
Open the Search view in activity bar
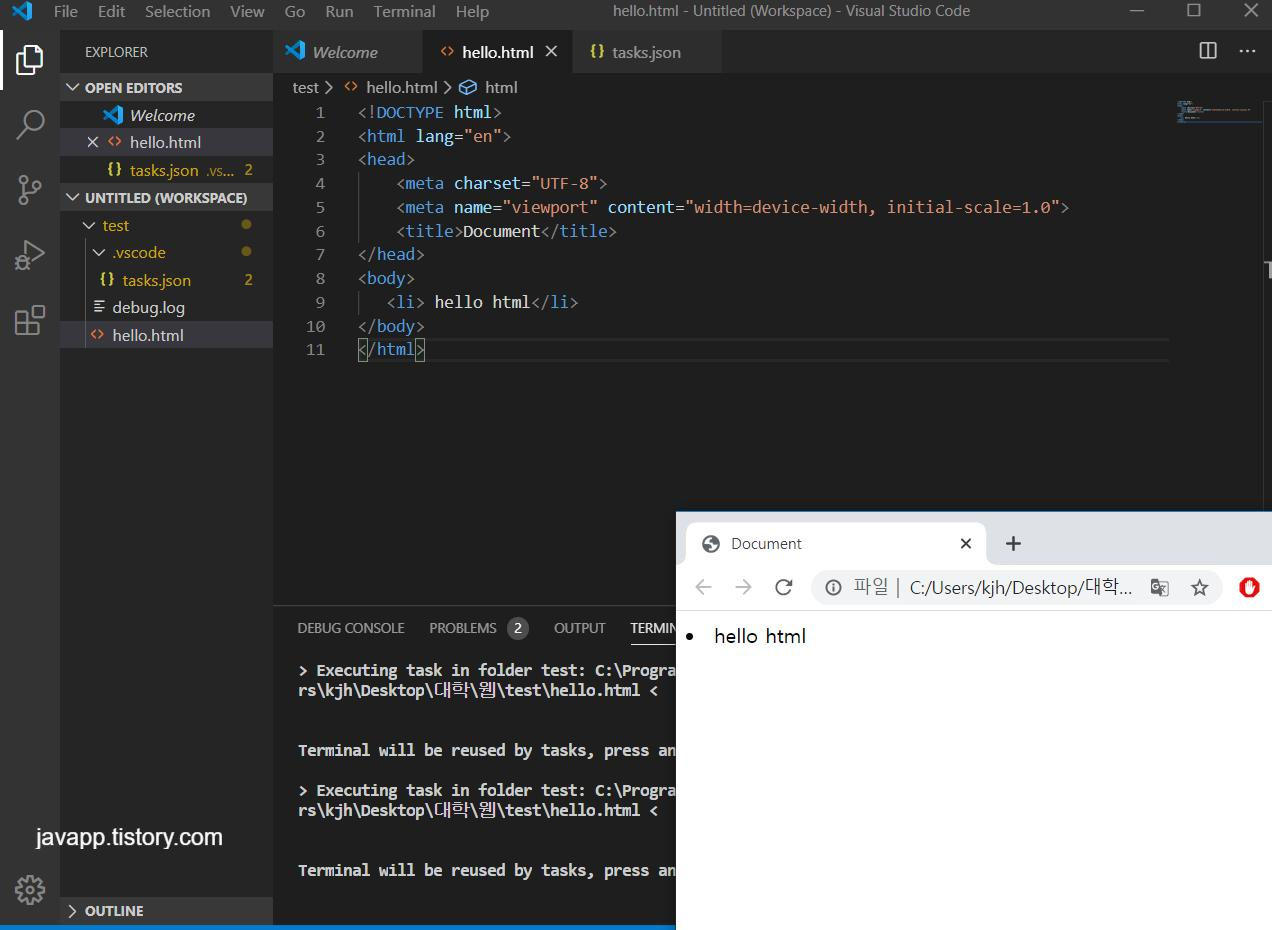[x=30, y=124]
